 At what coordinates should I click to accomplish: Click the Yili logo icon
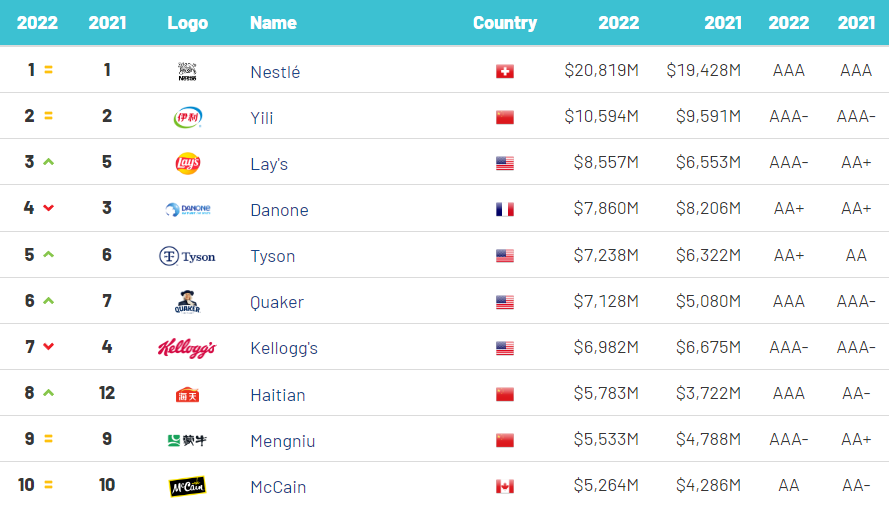point(187,118)
